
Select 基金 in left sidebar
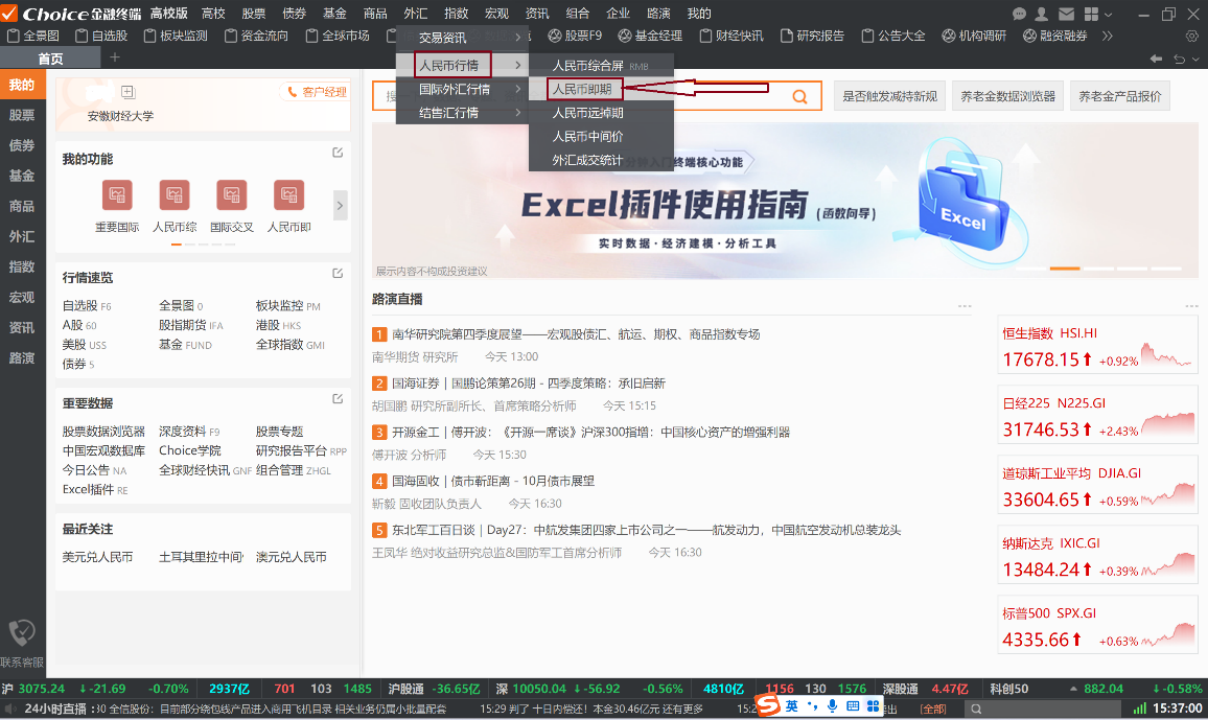(22, 176)
